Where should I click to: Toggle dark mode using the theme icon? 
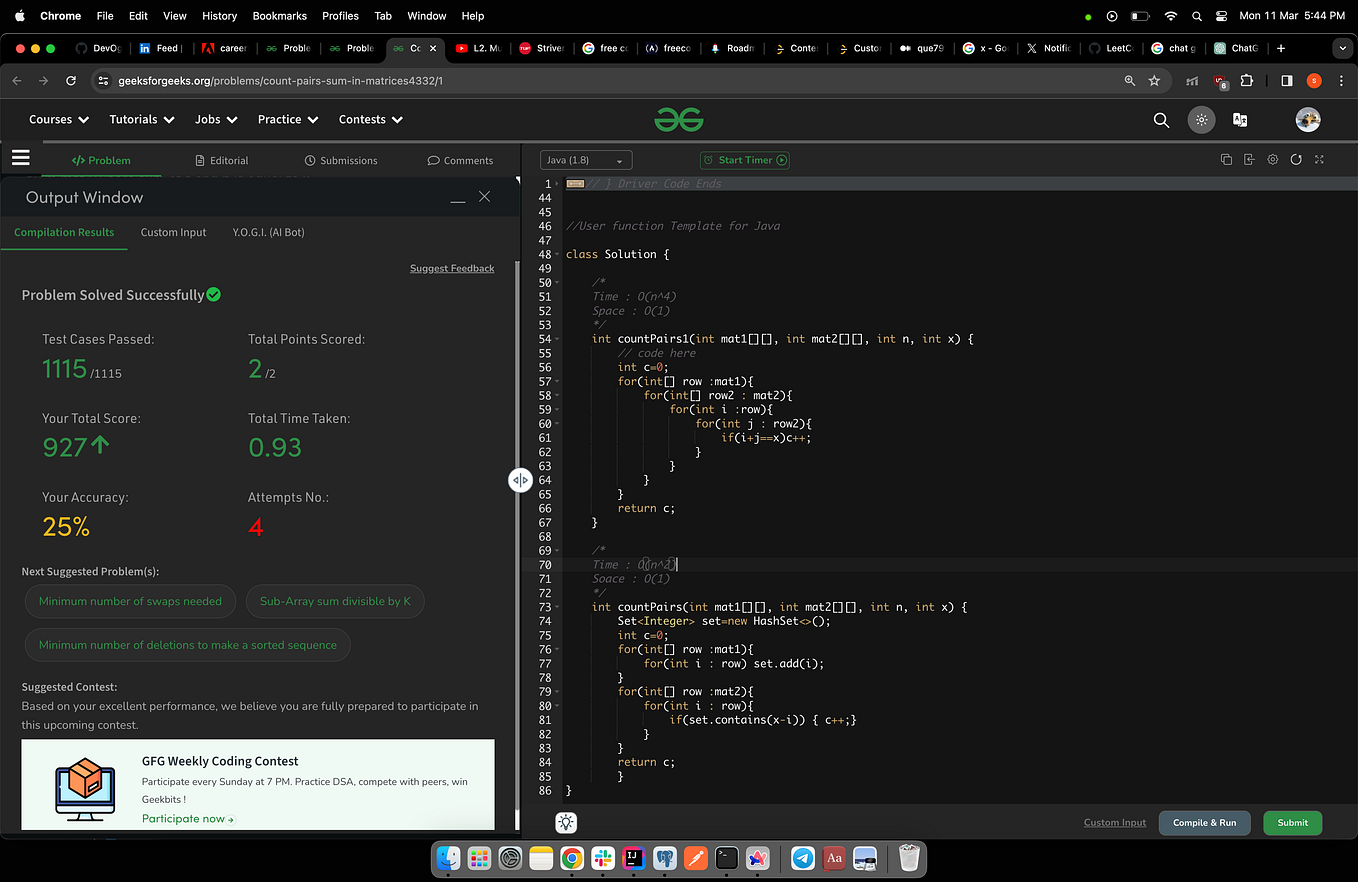pyautogui.click(x=1201, y=119)
